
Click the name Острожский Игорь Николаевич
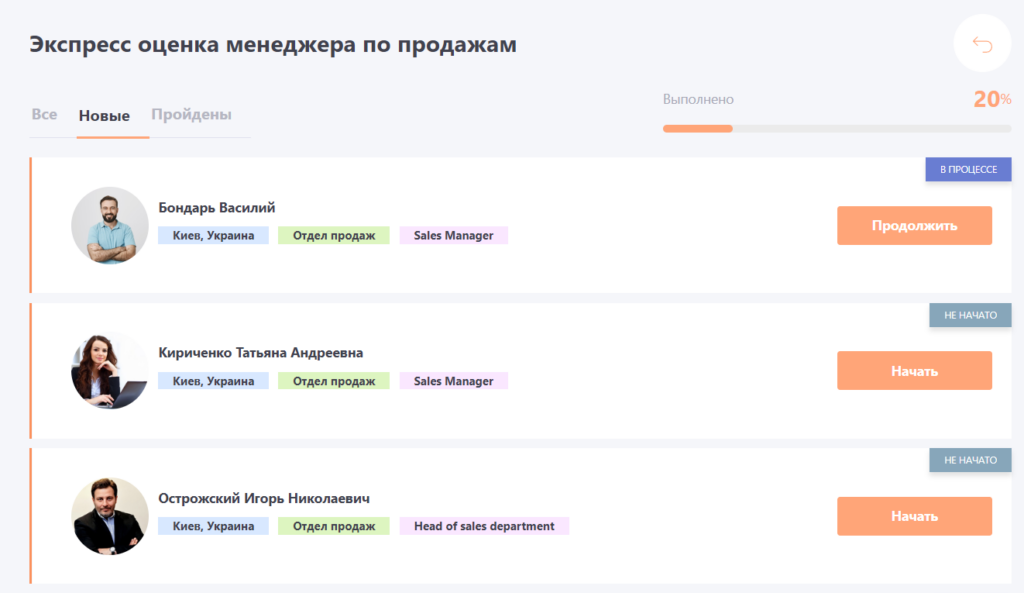pos(264,498)
